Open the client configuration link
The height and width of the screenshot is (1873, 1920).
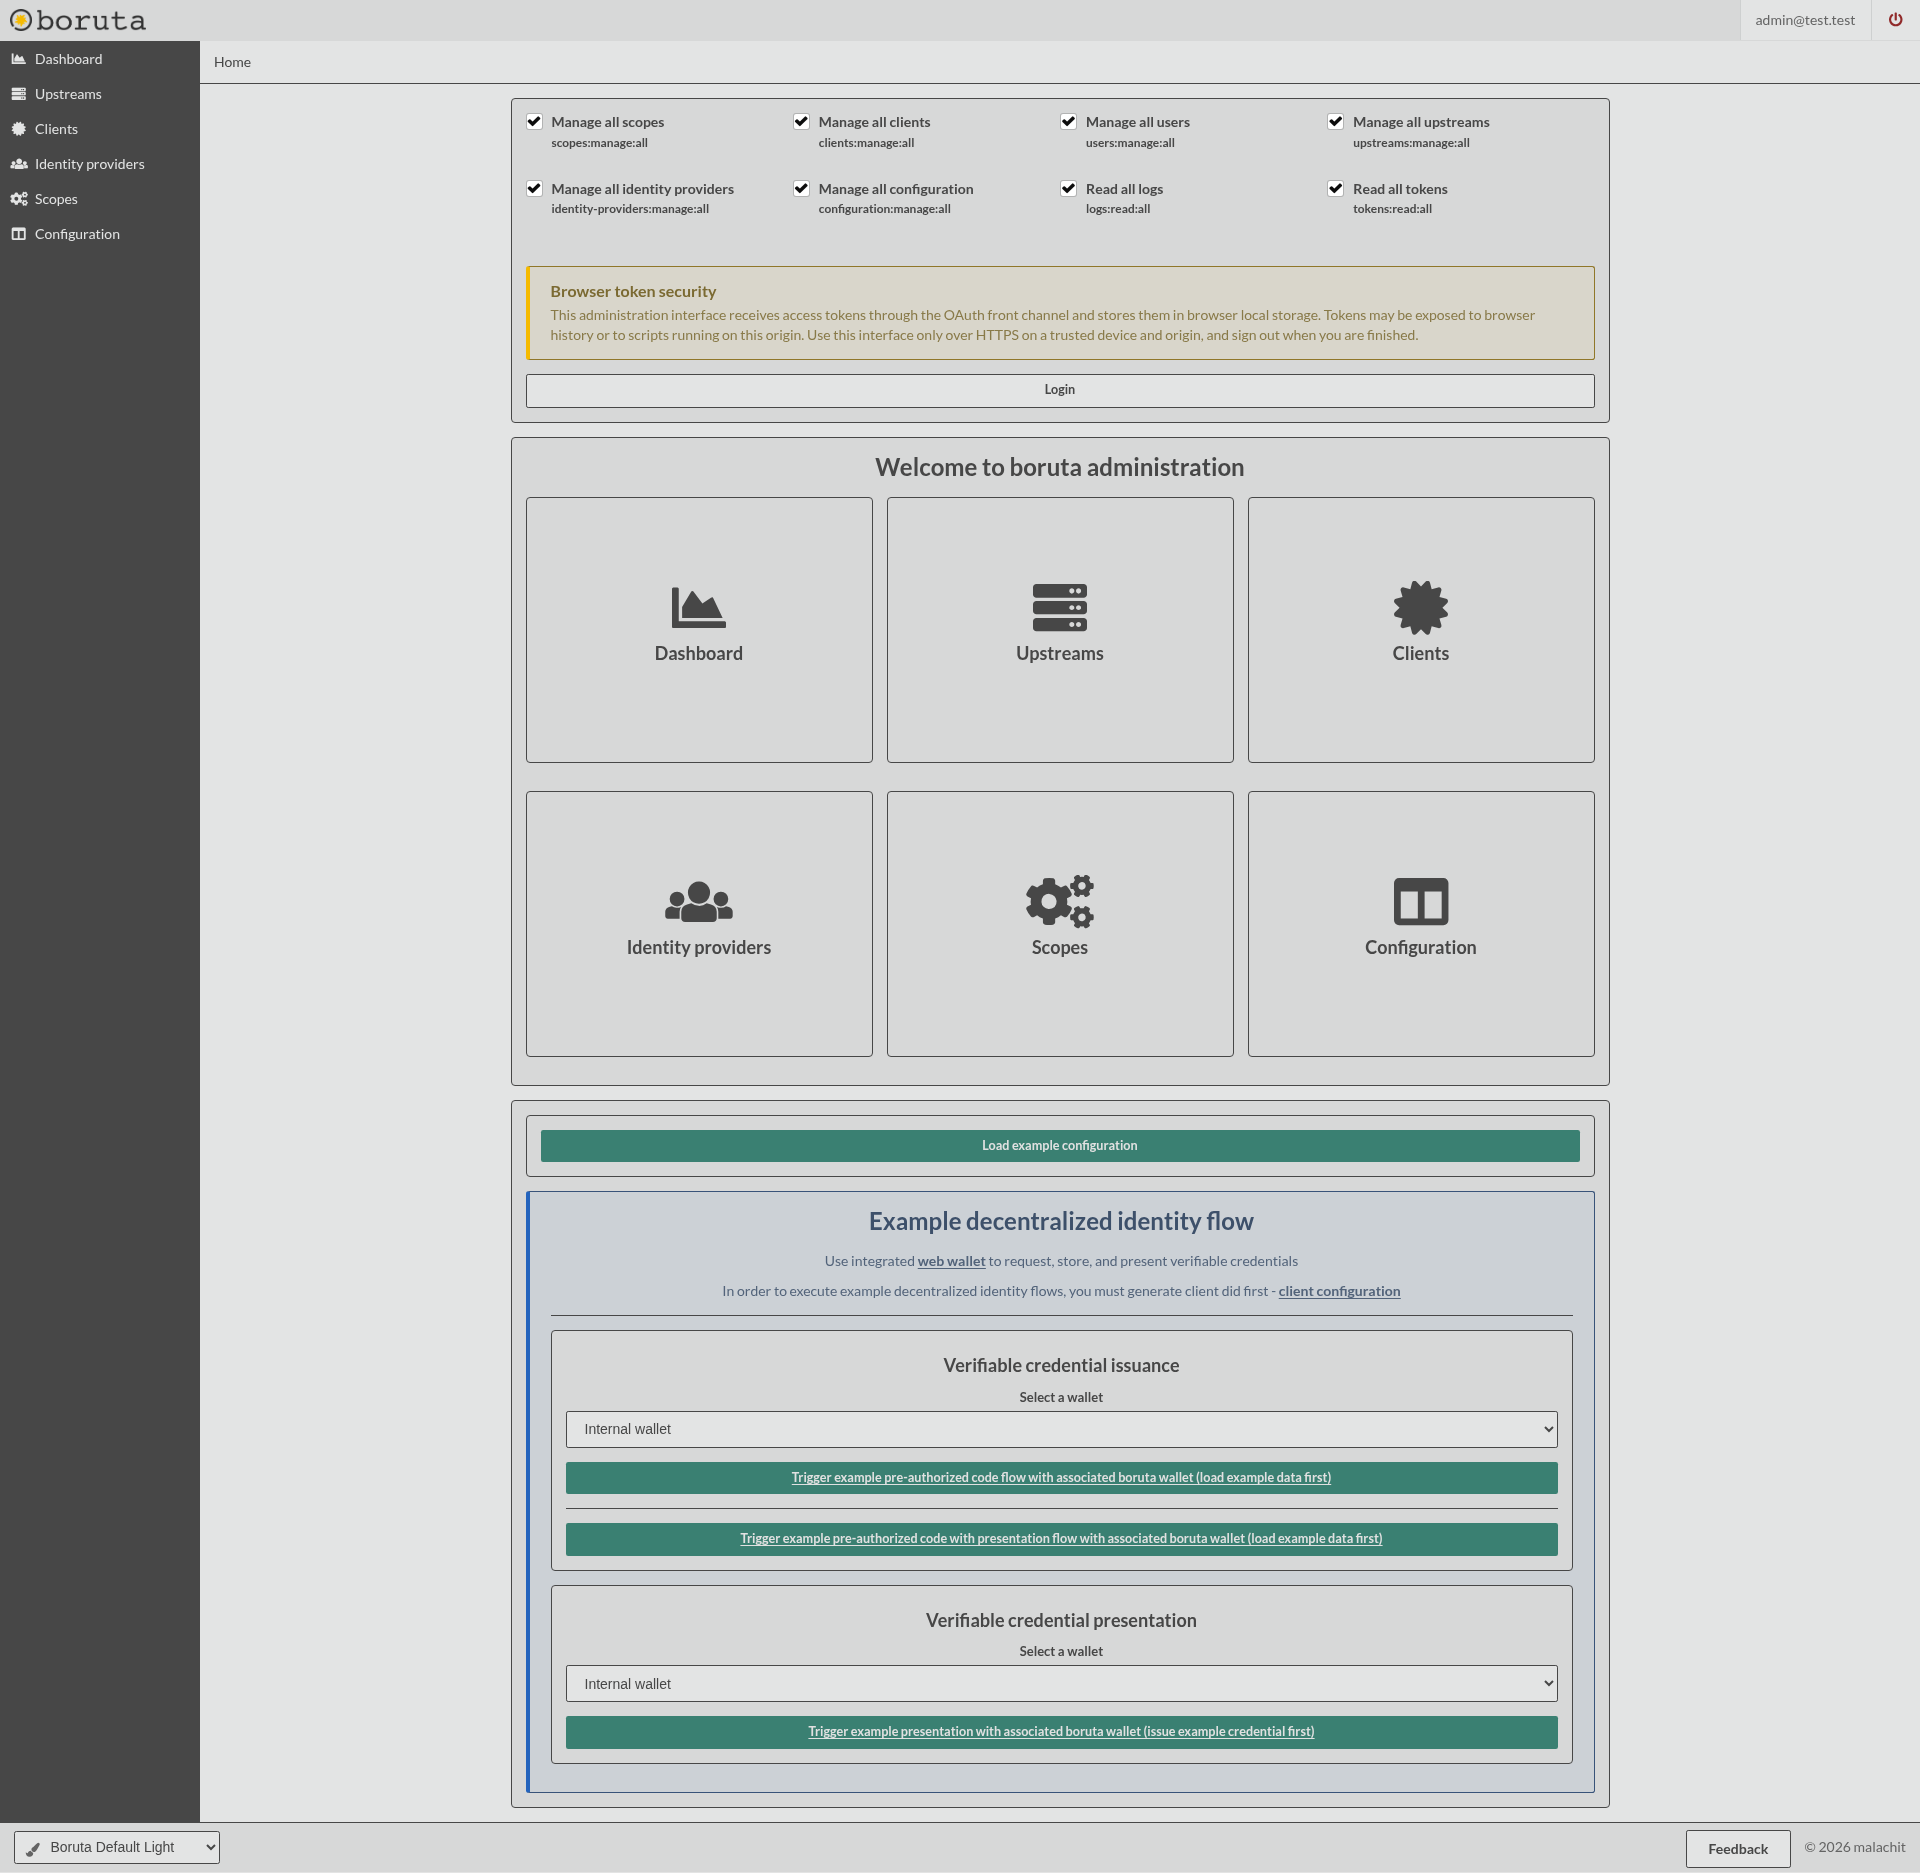pyautogui.click(x=1339, y=1291)
